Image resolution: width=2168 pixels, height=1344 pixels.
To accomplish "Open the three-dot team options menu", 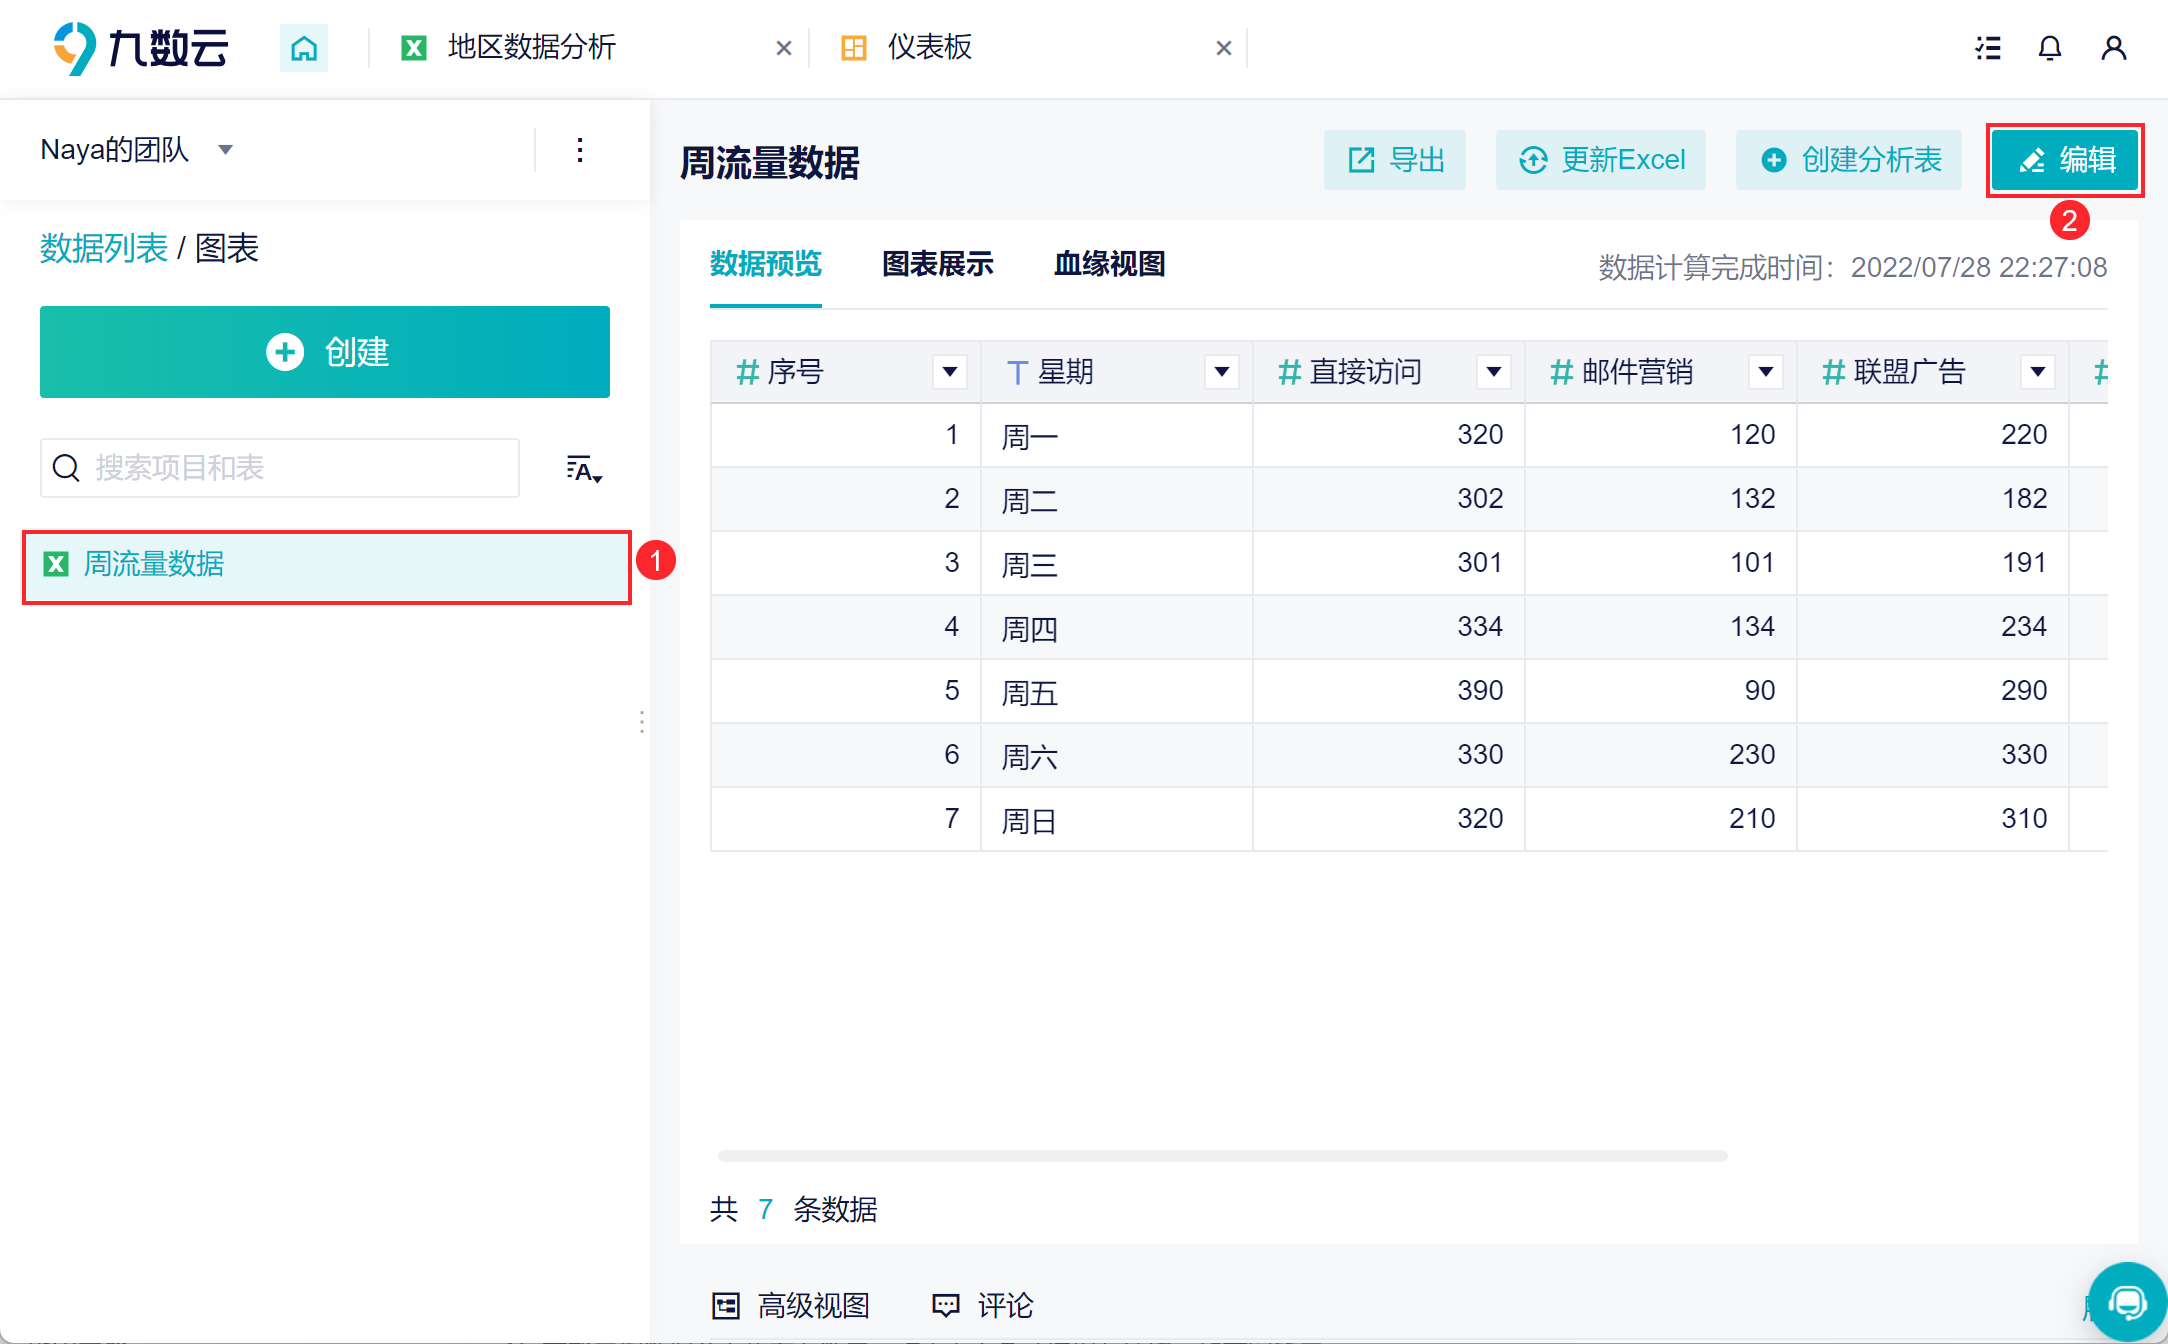I will [x=580, y=150].
